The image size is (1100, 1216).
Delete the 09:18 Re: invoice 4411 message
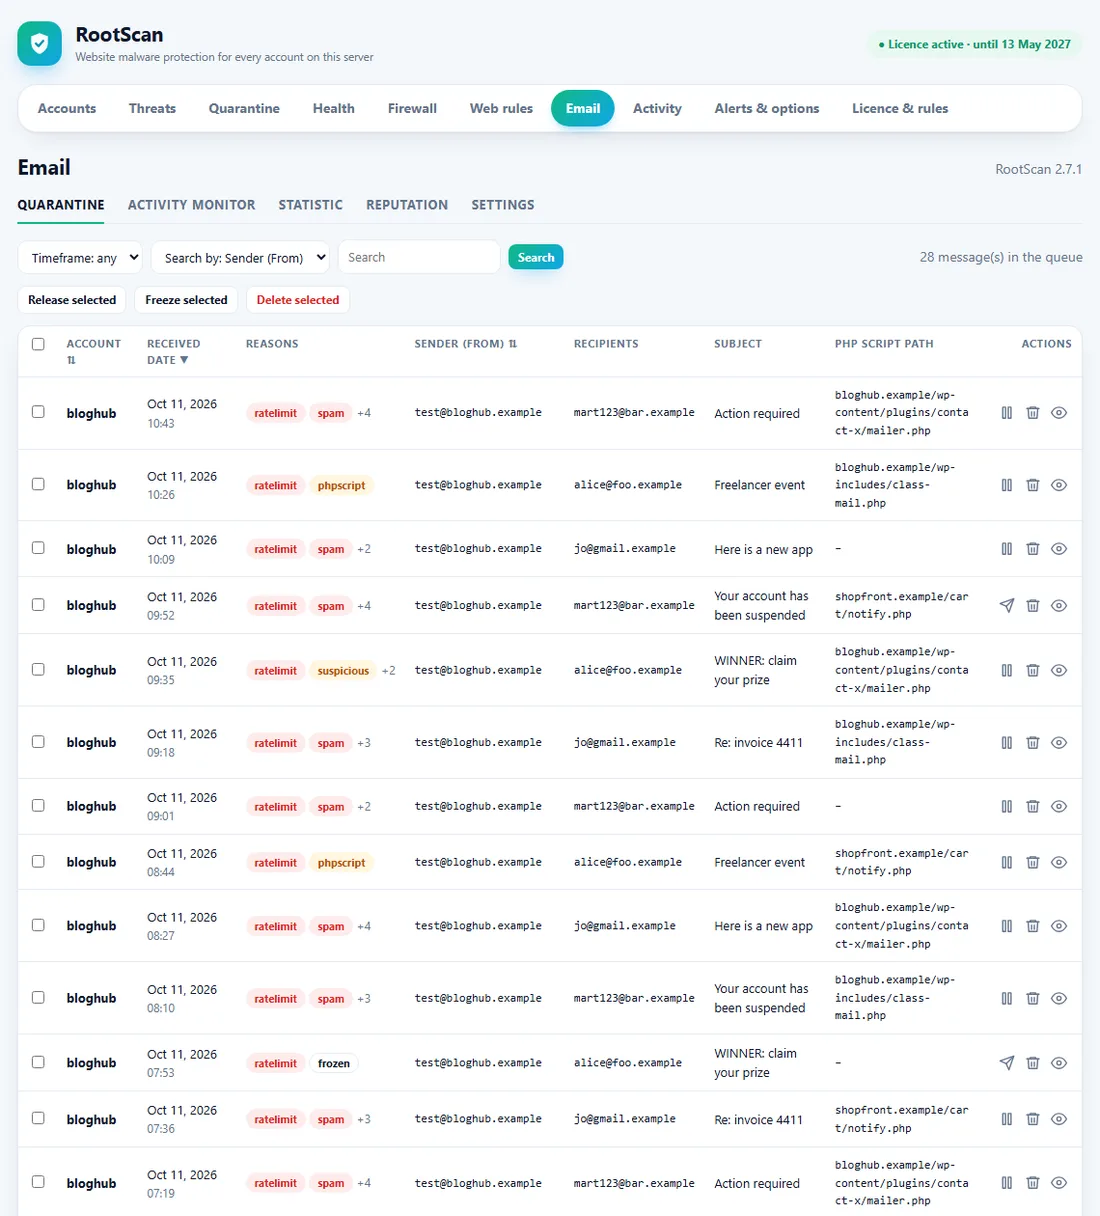pyautogui.click(x=1033, y=743)
